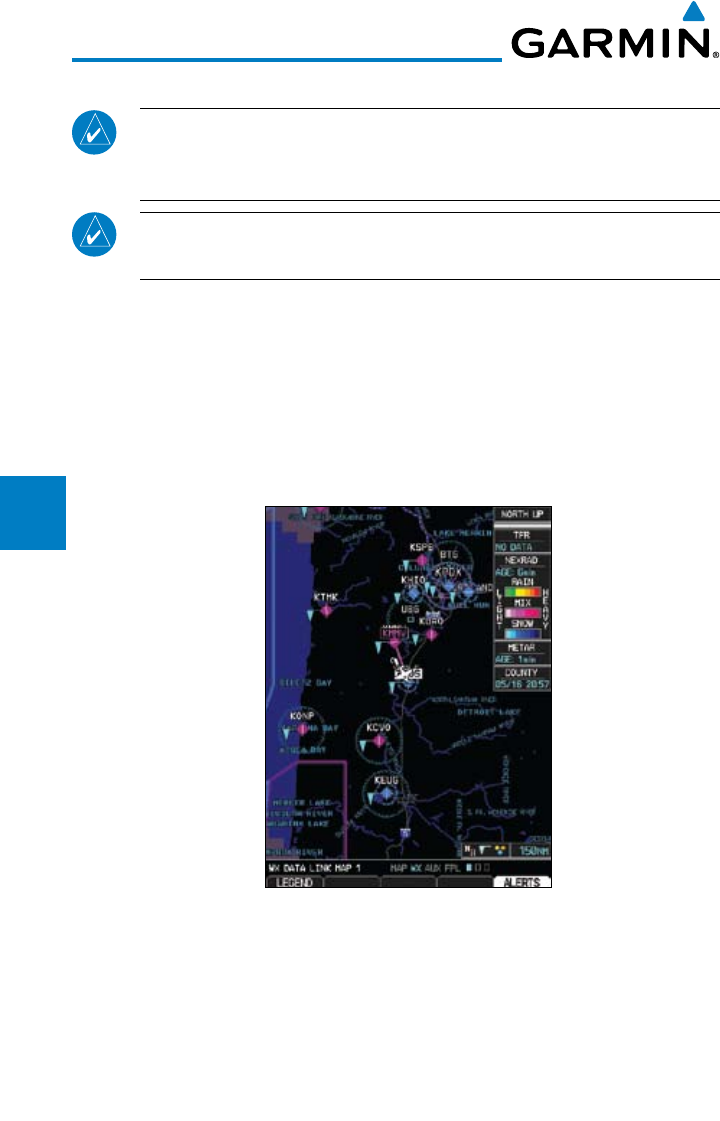Select the FPL page group label
This screenshot has width=720, height=1121.
pos(452,868)
